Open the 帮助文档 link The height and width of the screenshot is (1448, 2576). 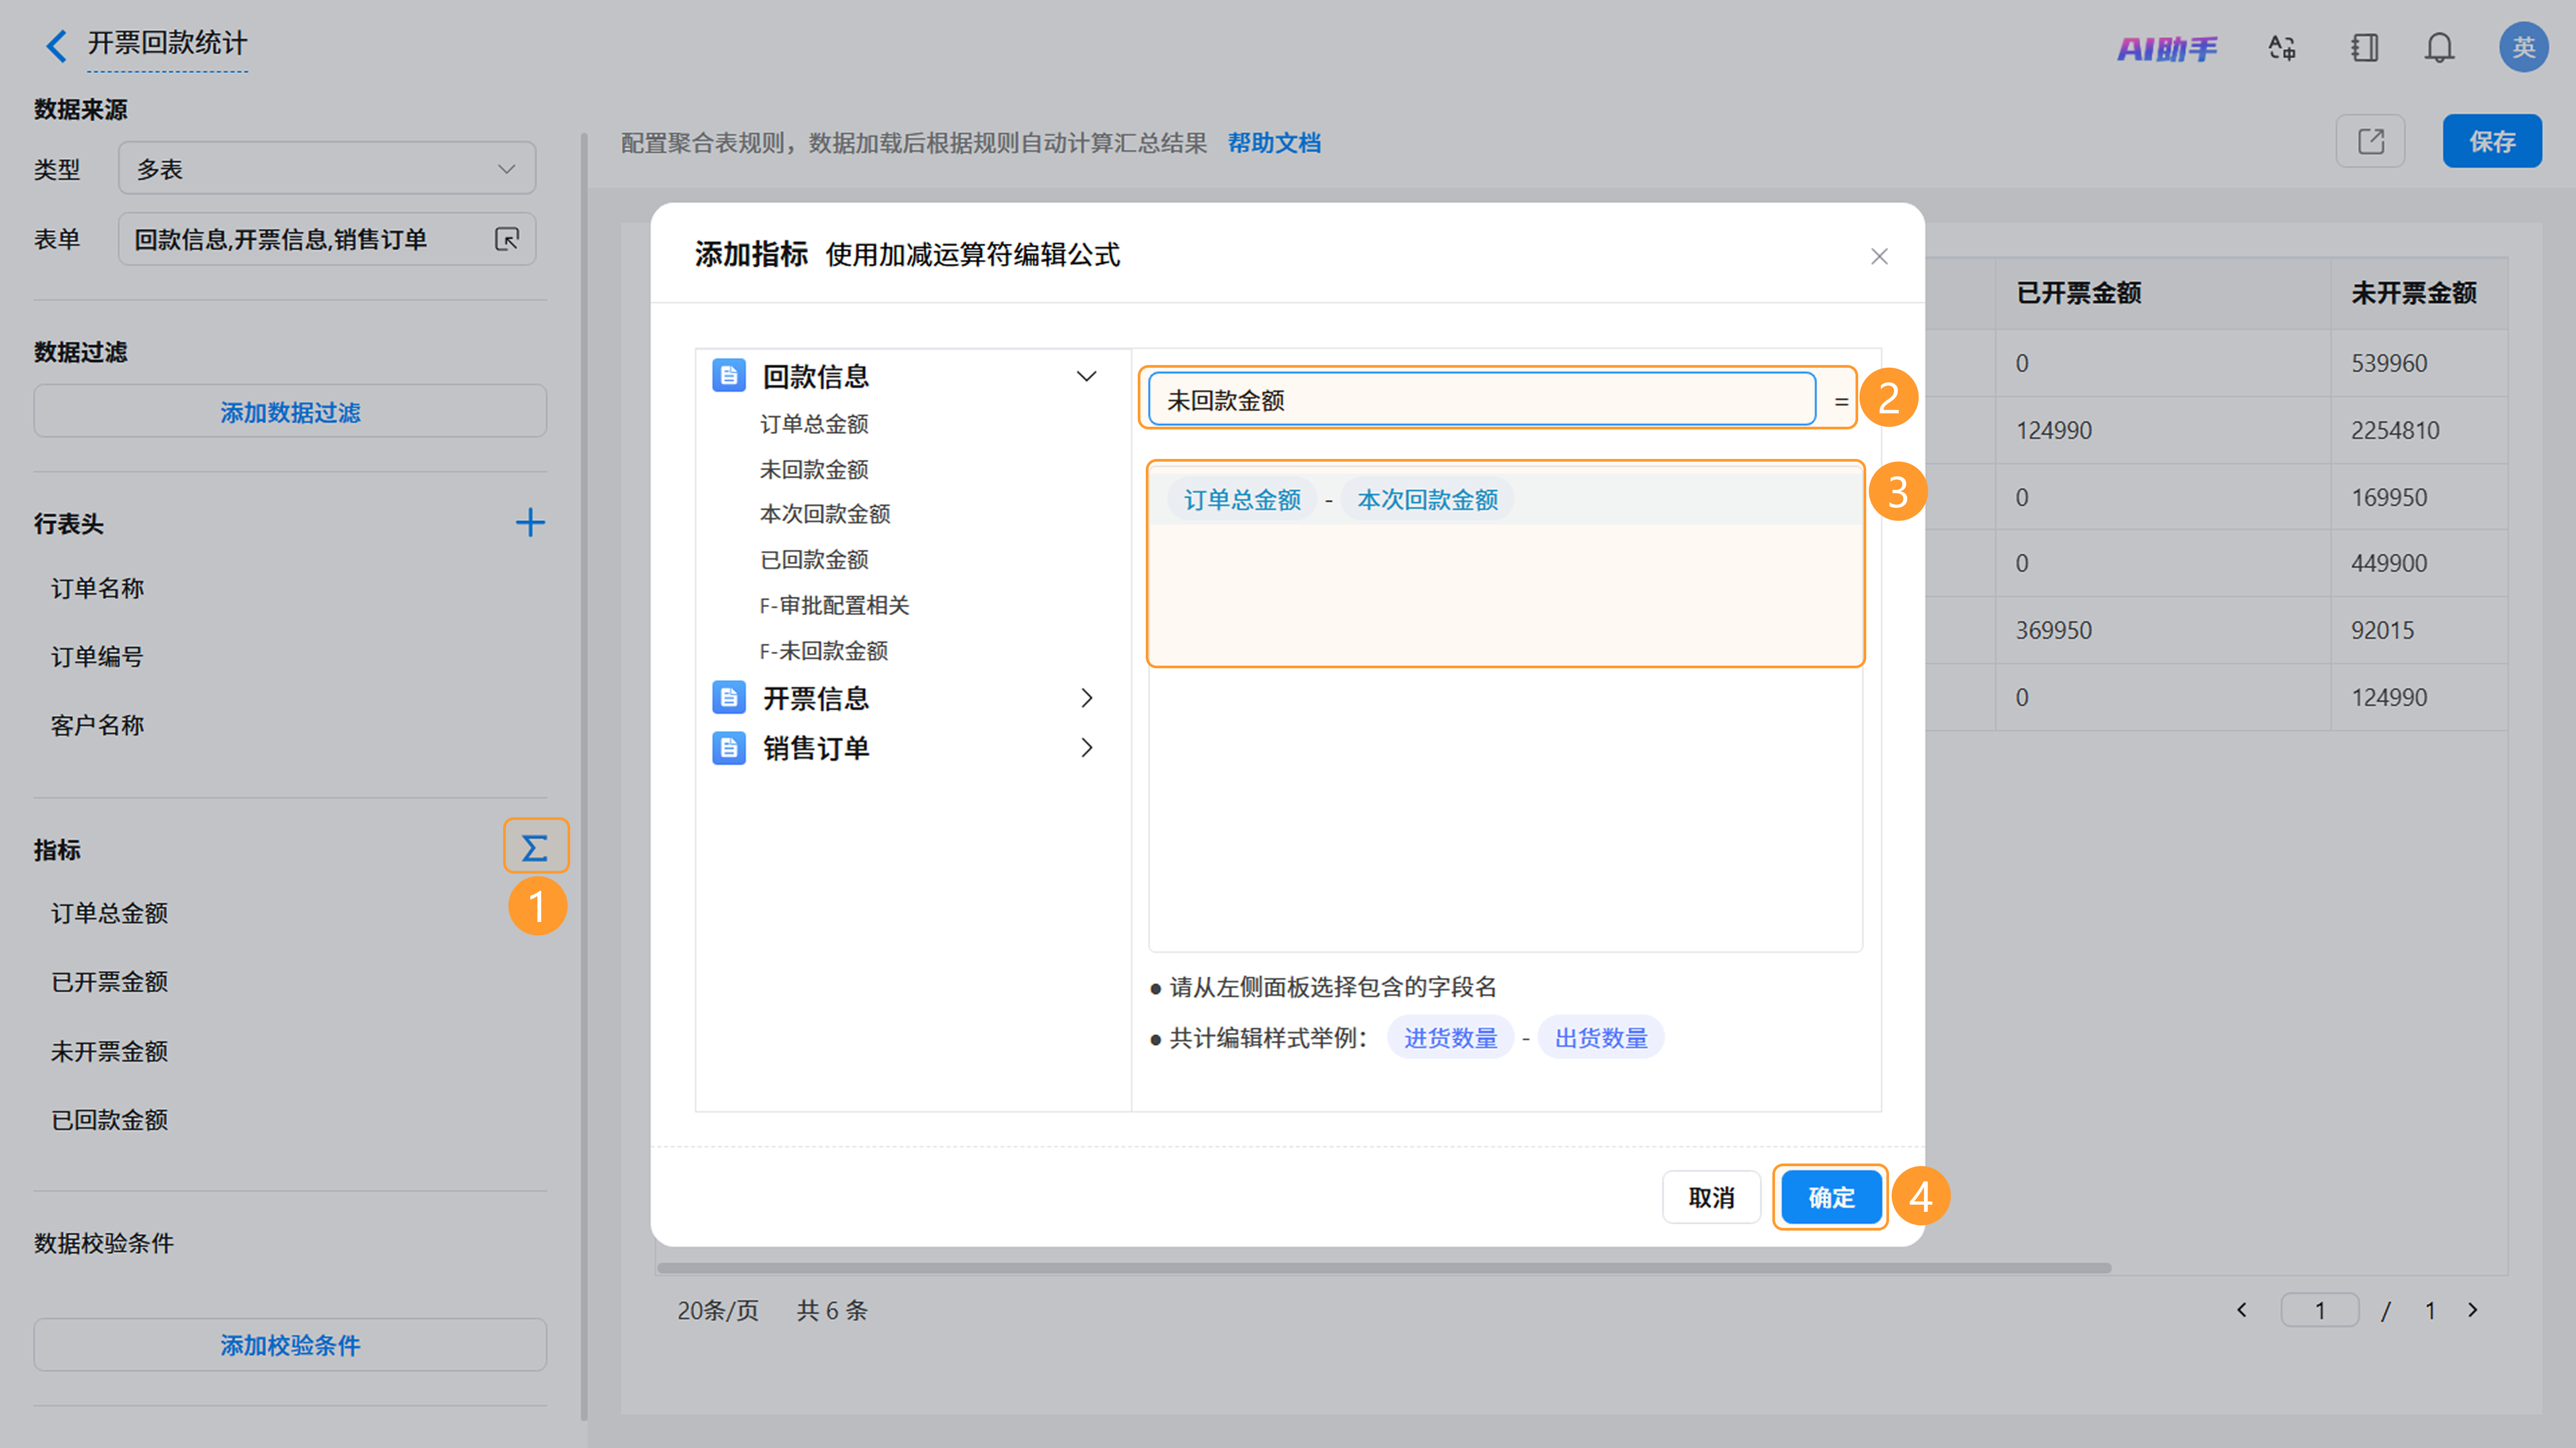[1274, 143]
